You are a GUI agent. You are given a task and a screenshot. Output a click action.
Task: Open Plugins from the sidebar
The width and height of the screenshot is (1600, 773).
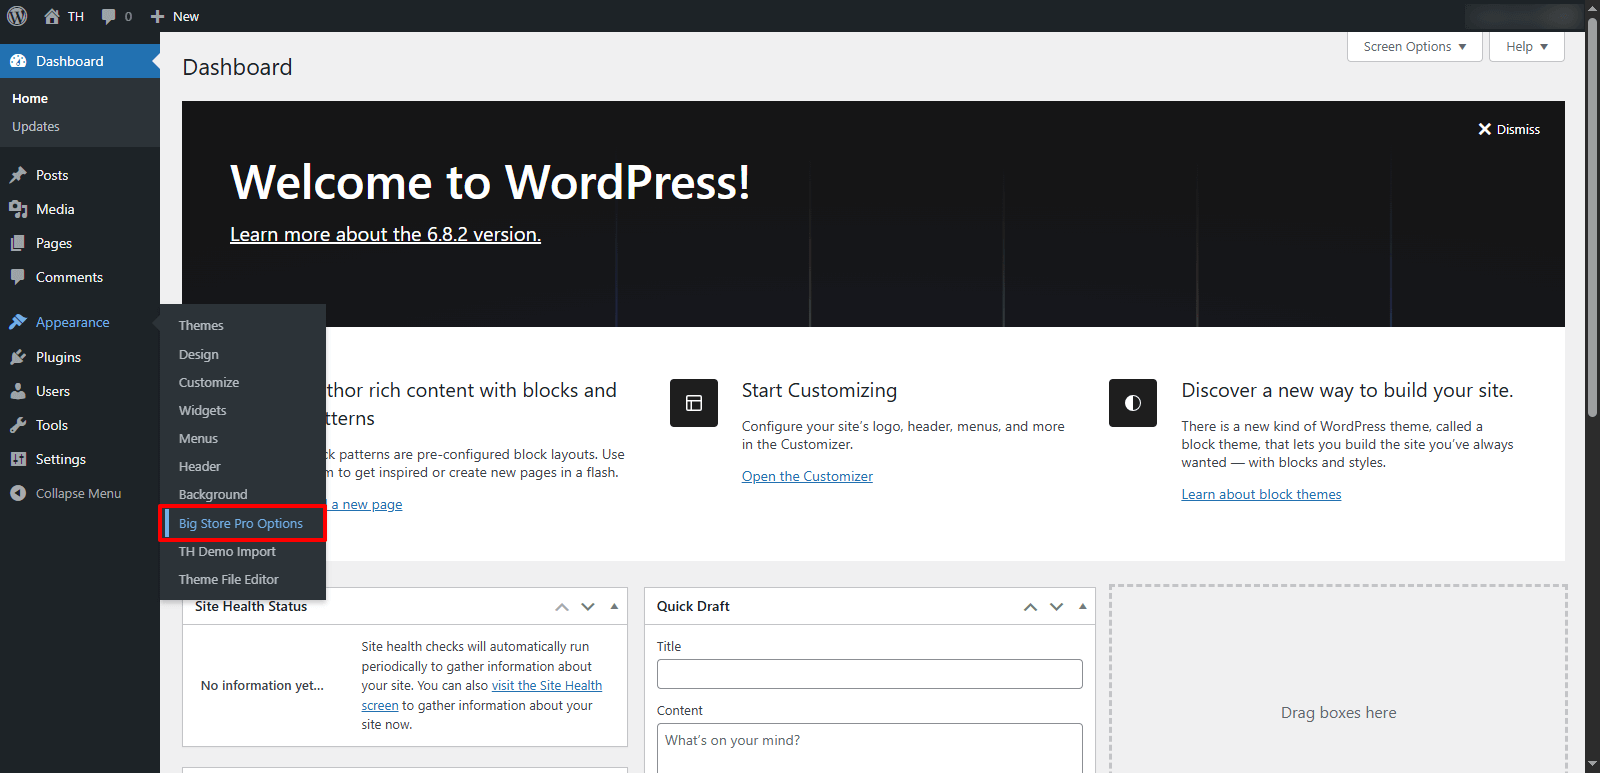(x=58, y=357)
